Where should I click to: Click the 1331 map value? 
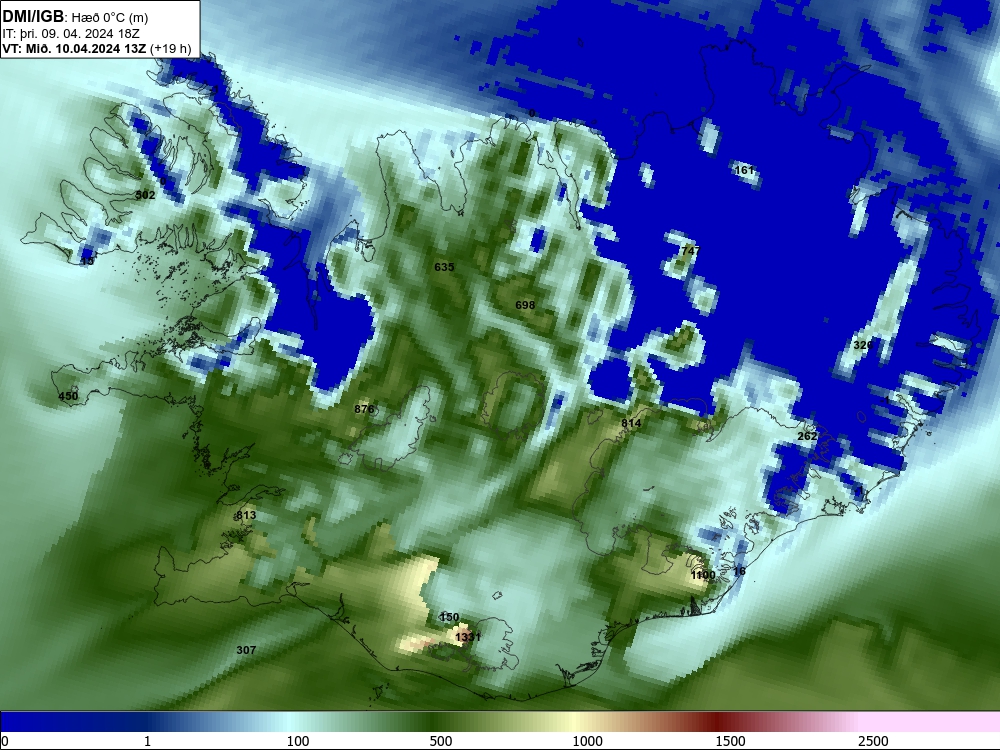coord(467,636)
